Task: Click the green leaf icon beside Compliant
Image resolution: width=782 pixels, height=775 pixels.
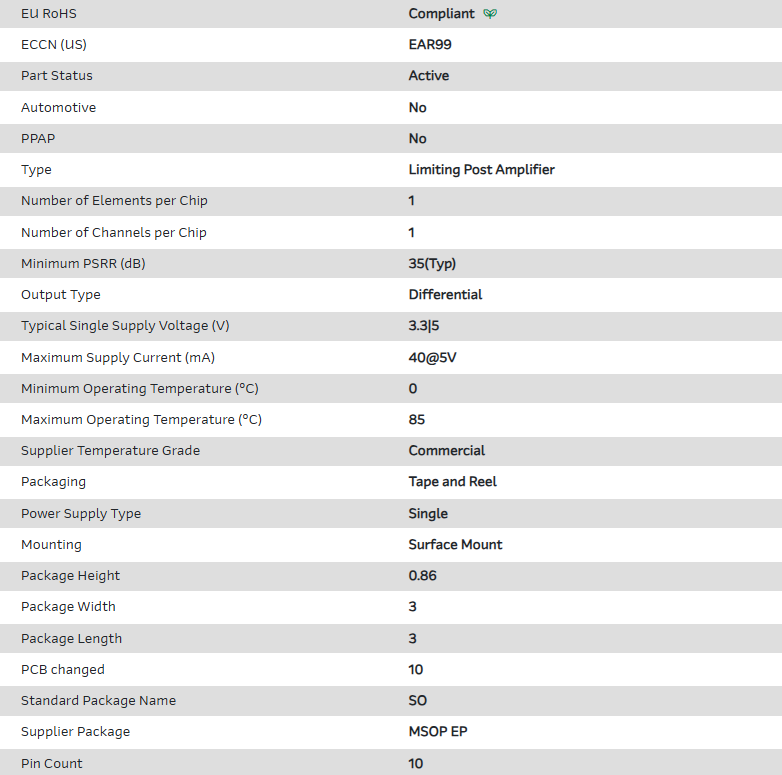Action: point(490,14)
